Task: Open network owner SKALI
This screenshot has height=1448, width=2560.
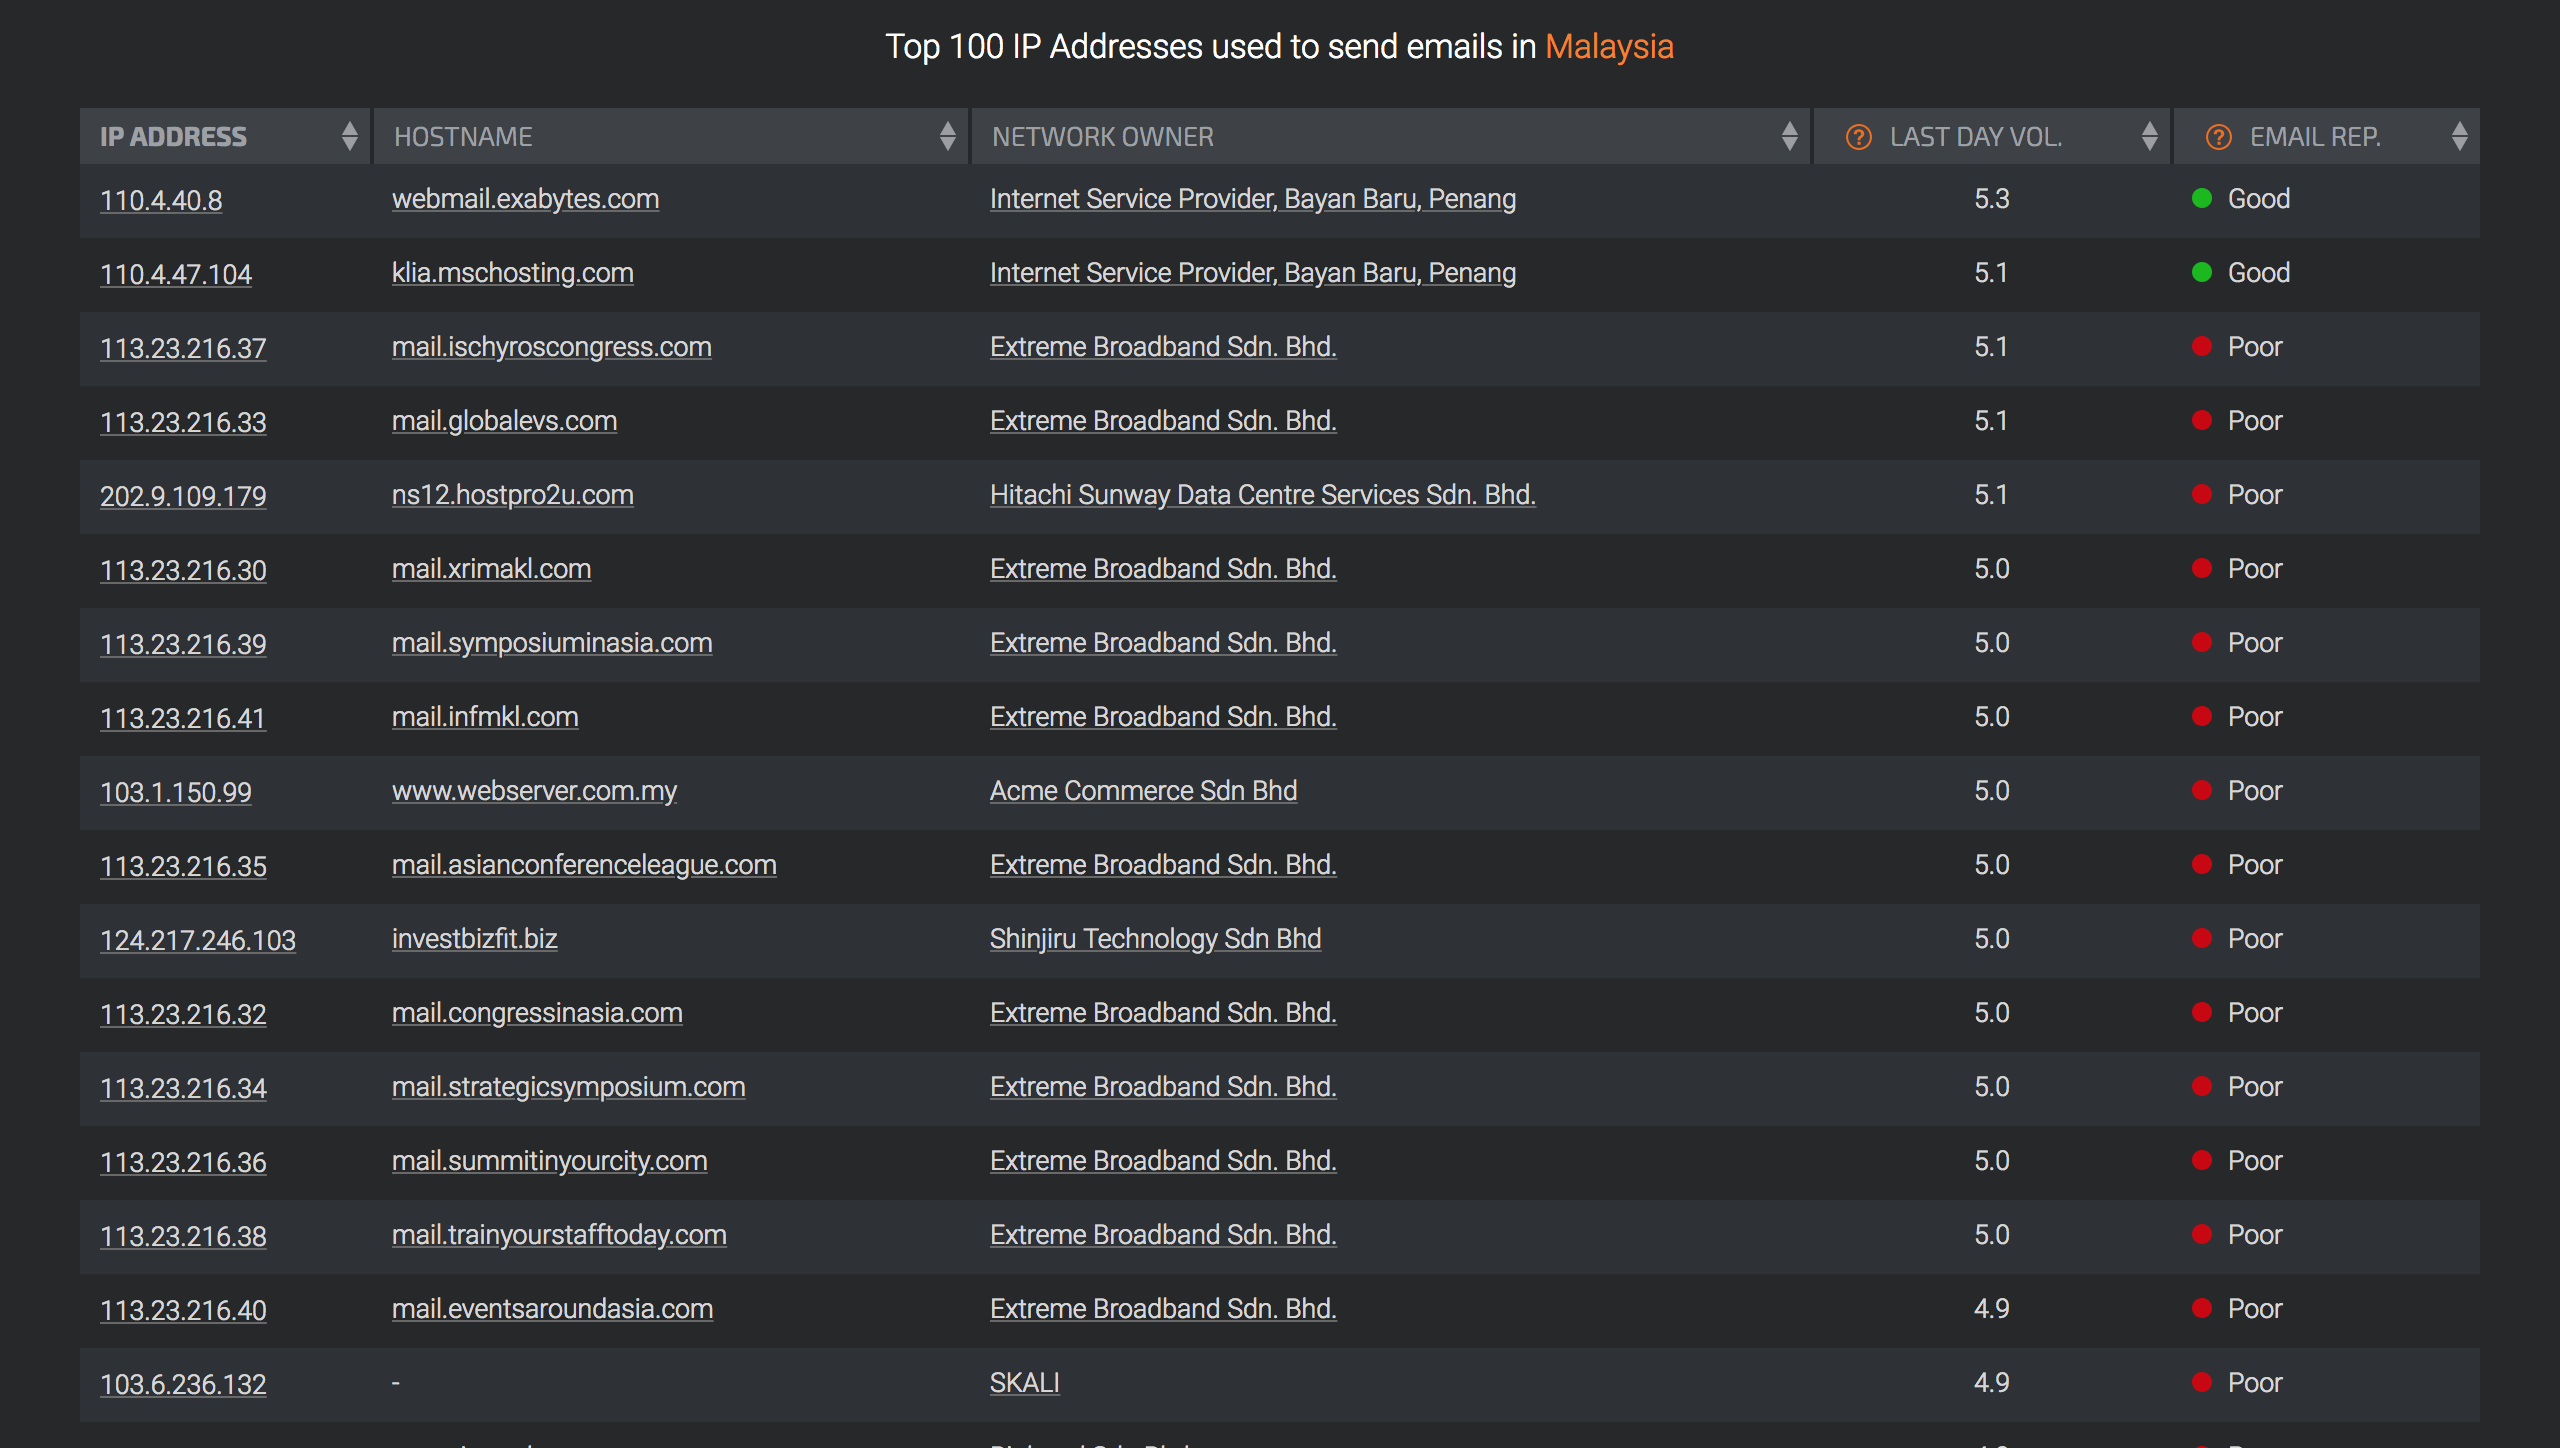Action: pyautogui.click(x=1024, y=1383)
